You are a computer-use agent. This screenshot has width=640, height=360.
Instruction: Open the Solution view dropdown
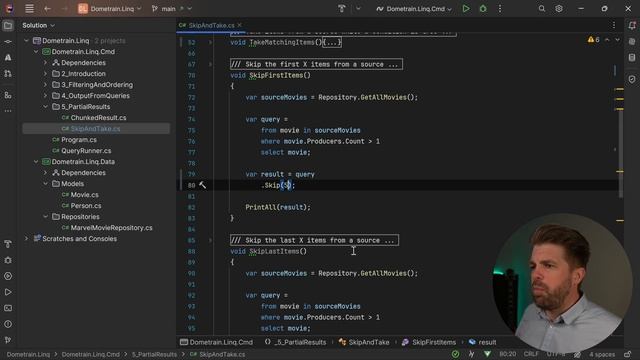tap(38, 25)
